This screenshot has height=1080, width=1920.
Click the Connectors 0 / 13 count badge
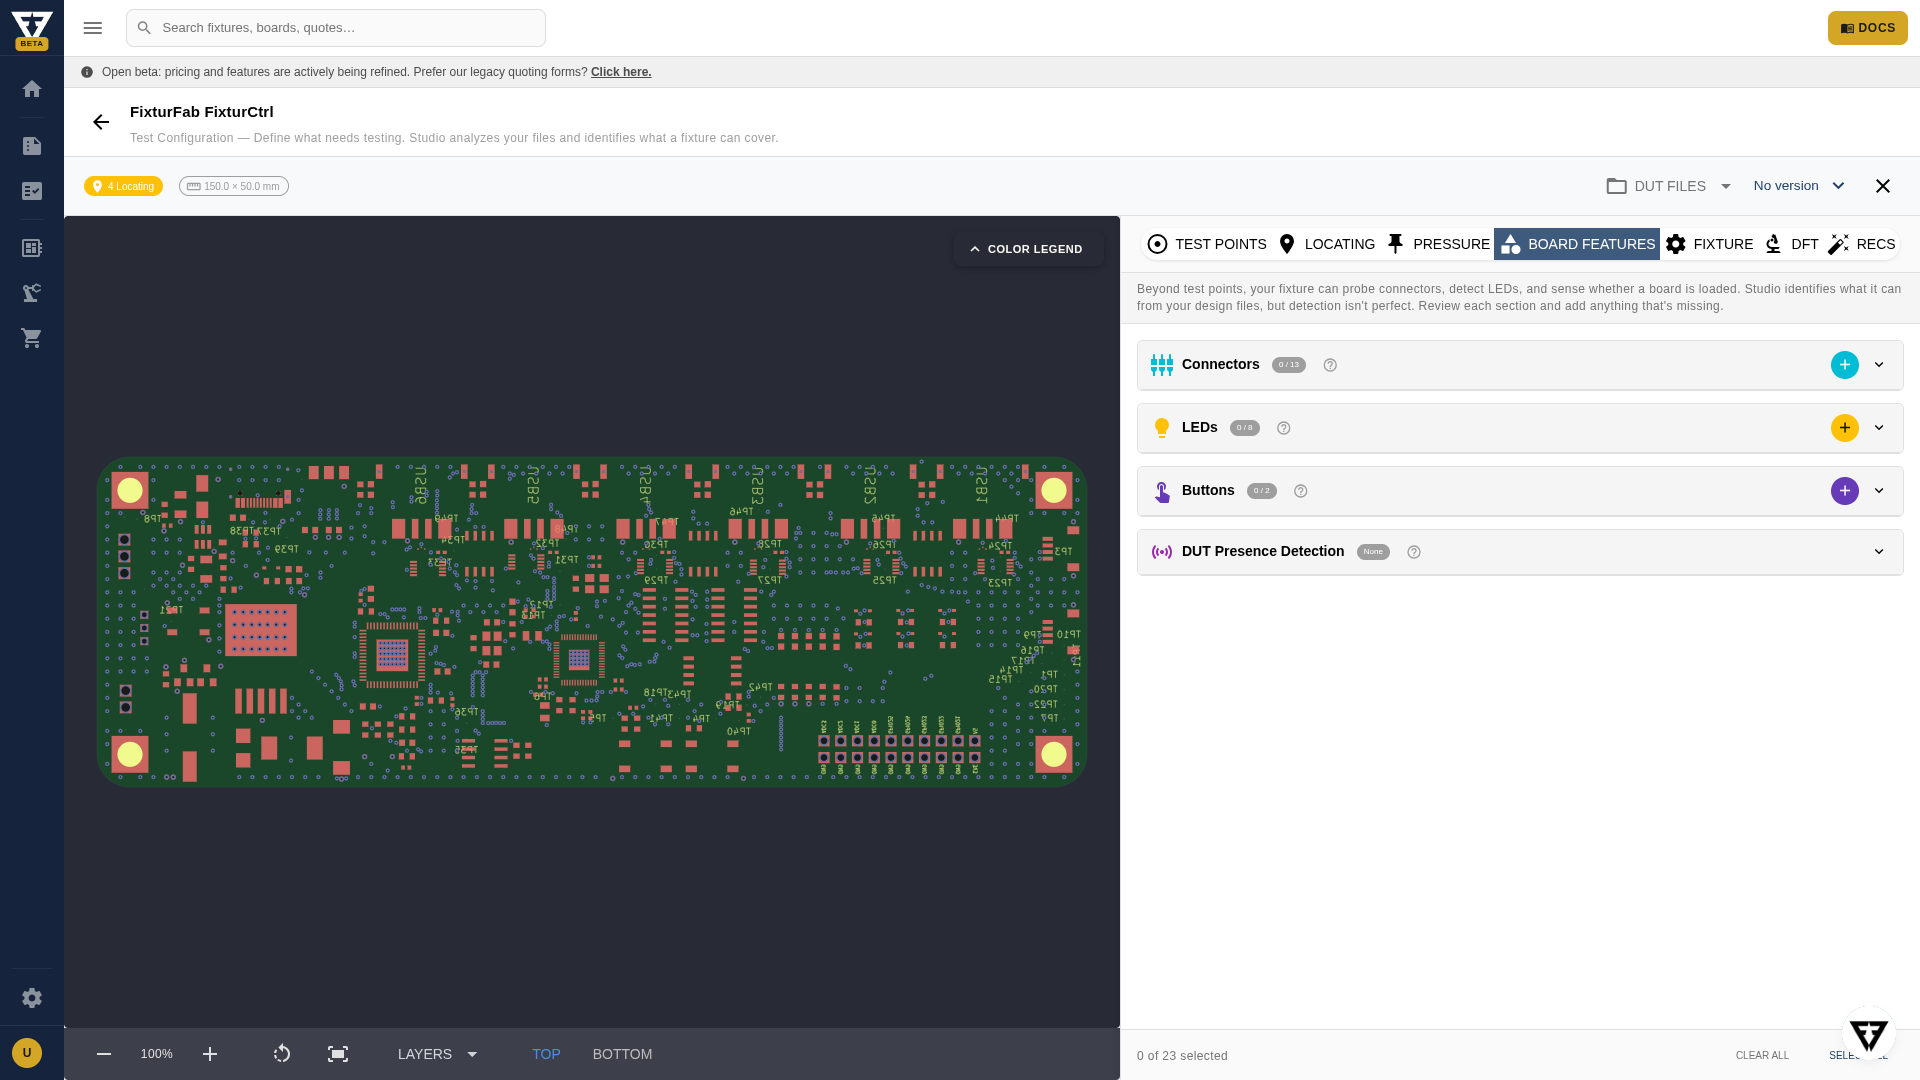(1289, 365)
